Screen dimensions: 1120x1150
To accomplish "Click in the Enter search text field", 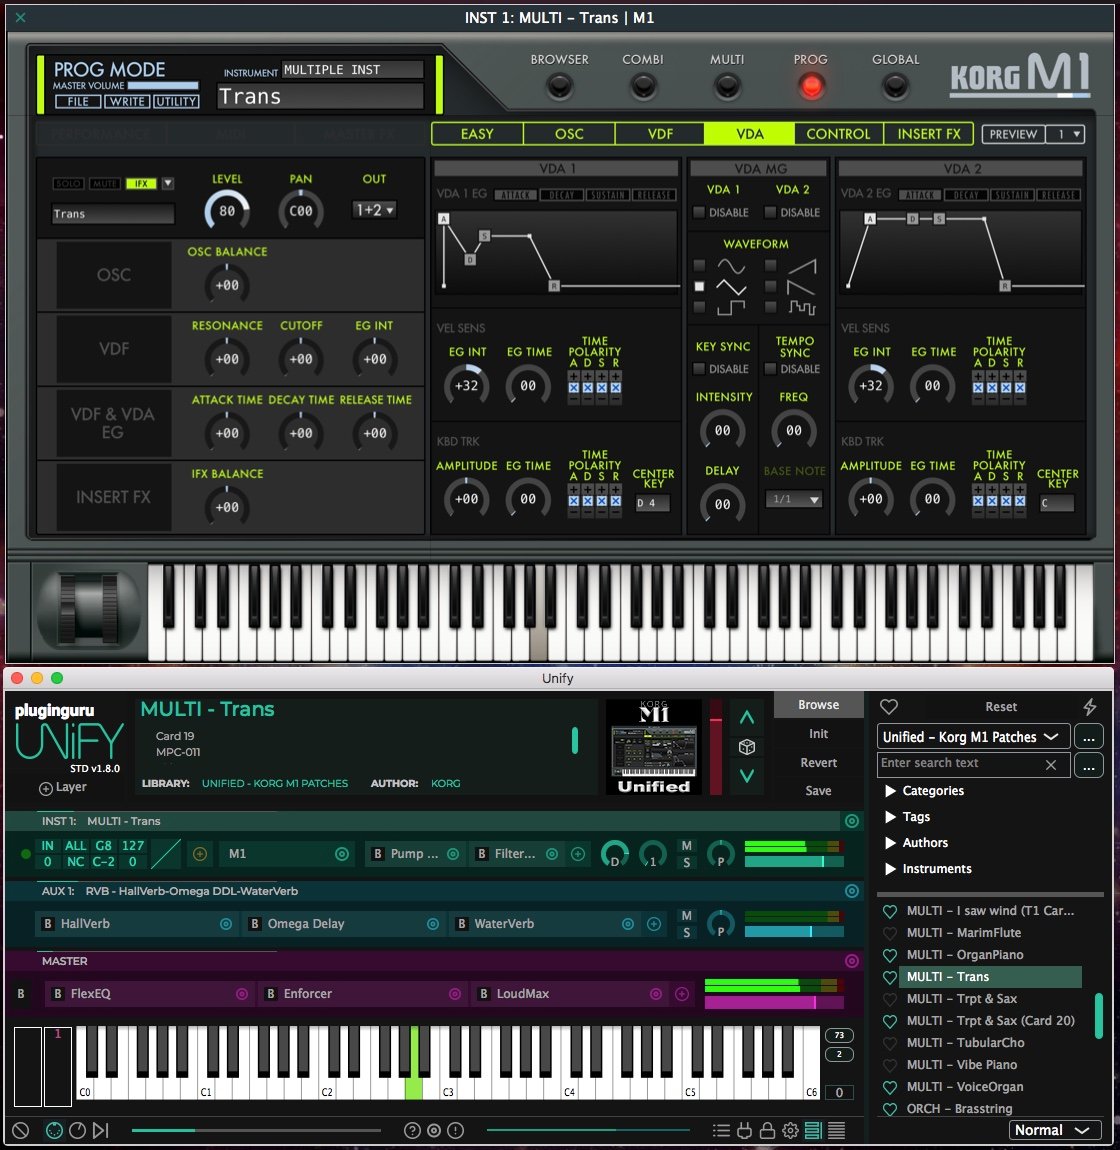I will pos(961,763).
